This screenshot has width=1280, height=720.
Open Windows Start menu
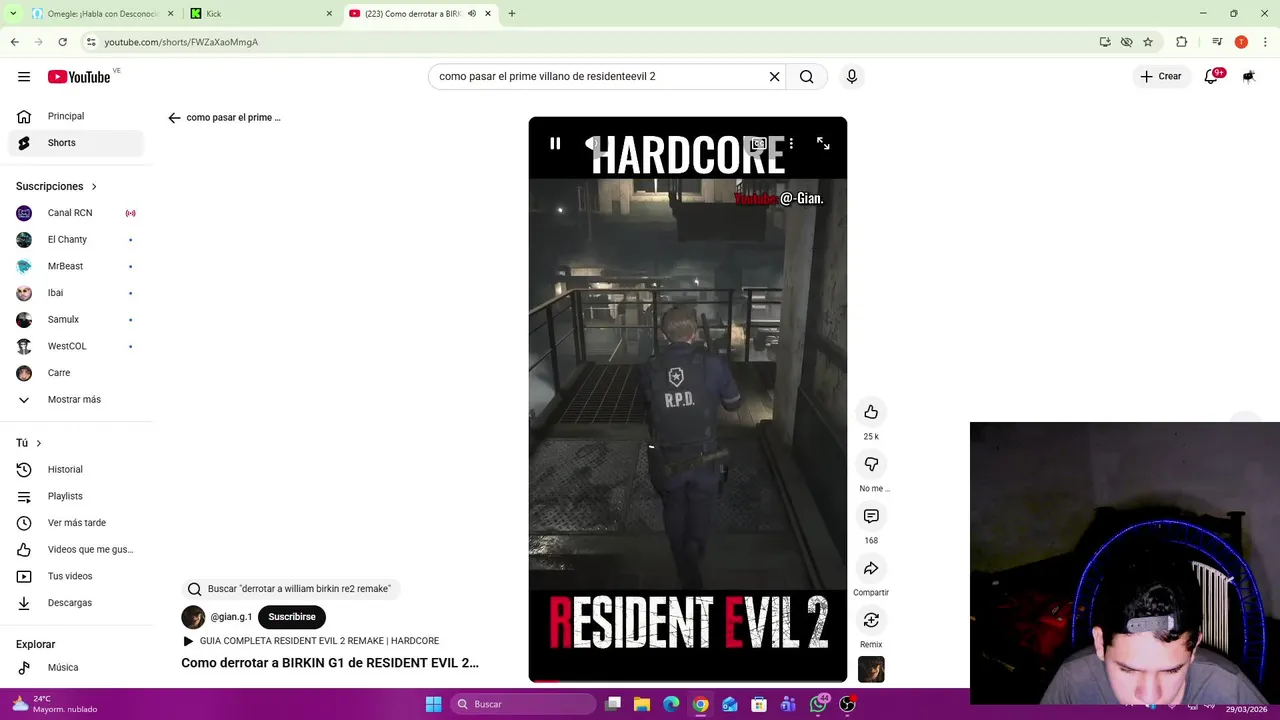[x=433, y=704]
